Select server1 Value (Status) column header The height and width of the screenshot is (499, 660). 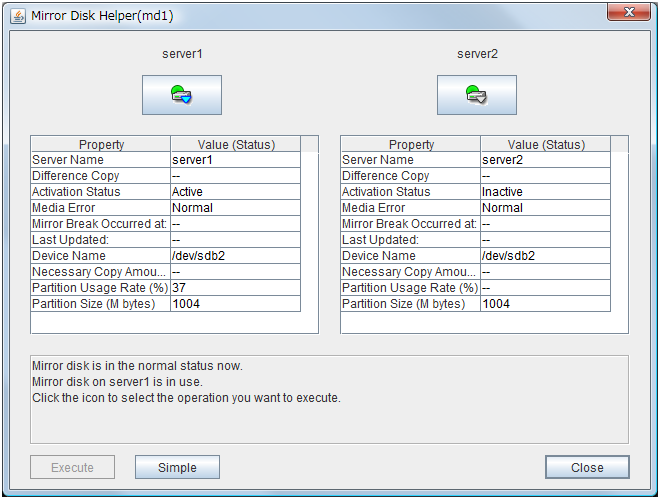[x=235, y=145]
